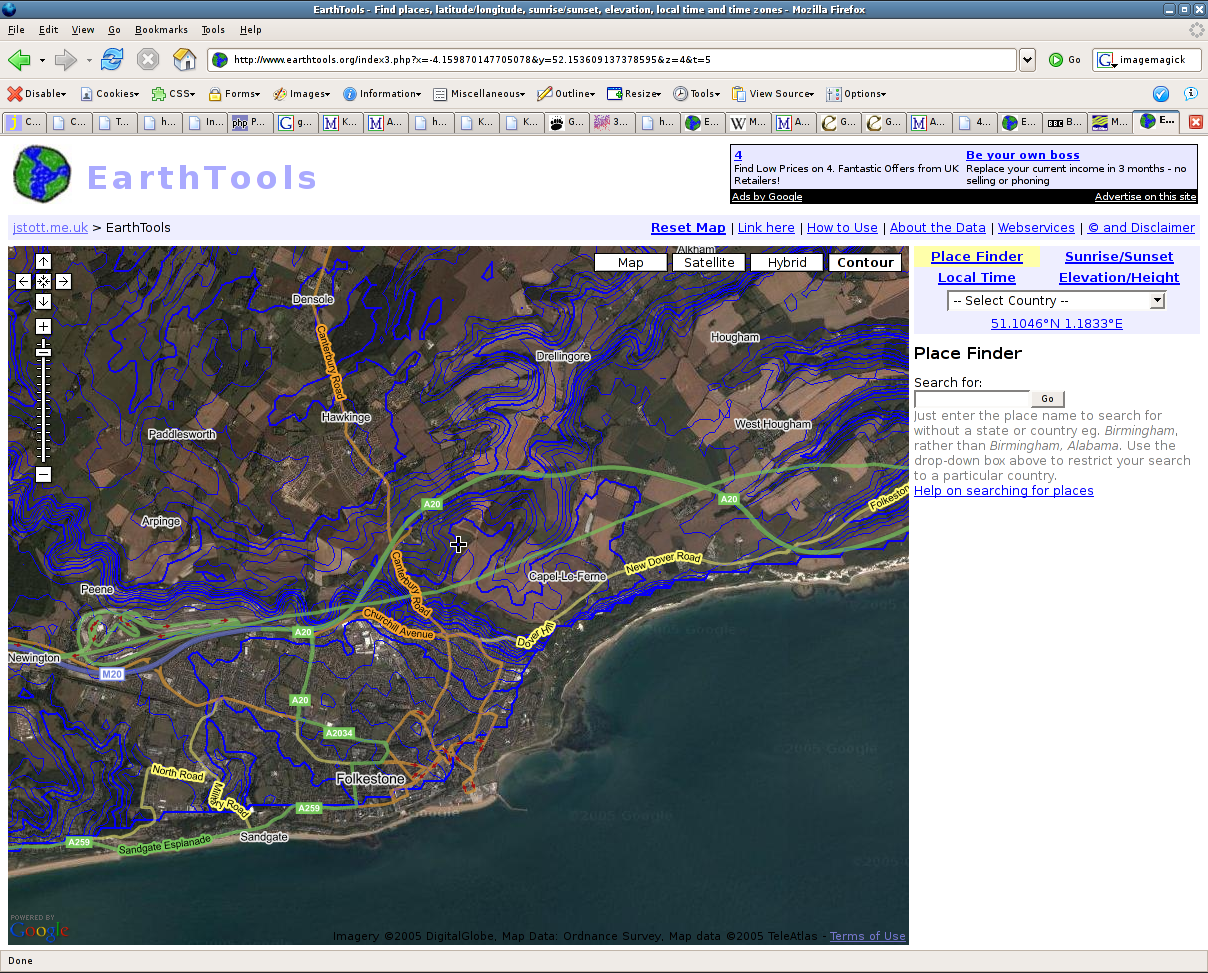
Task: Pan the map right with arrow button
Action: 63,282
